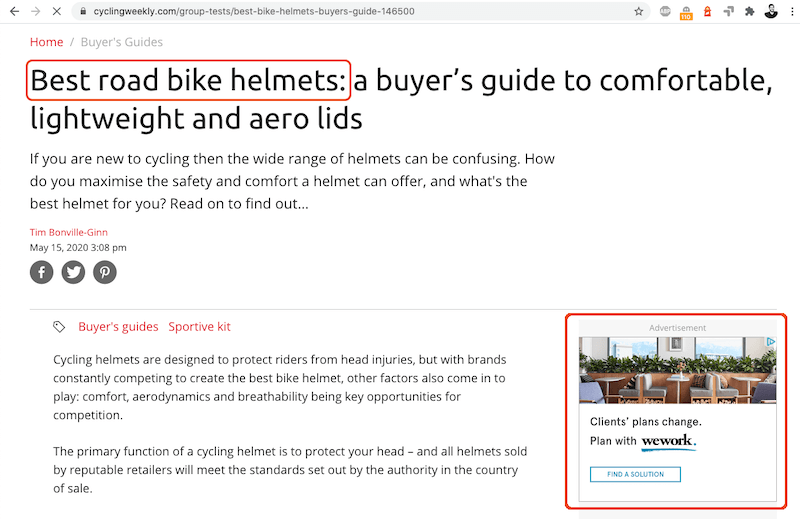Open the Buyer's Guides breadcrumb

point(121,42)
